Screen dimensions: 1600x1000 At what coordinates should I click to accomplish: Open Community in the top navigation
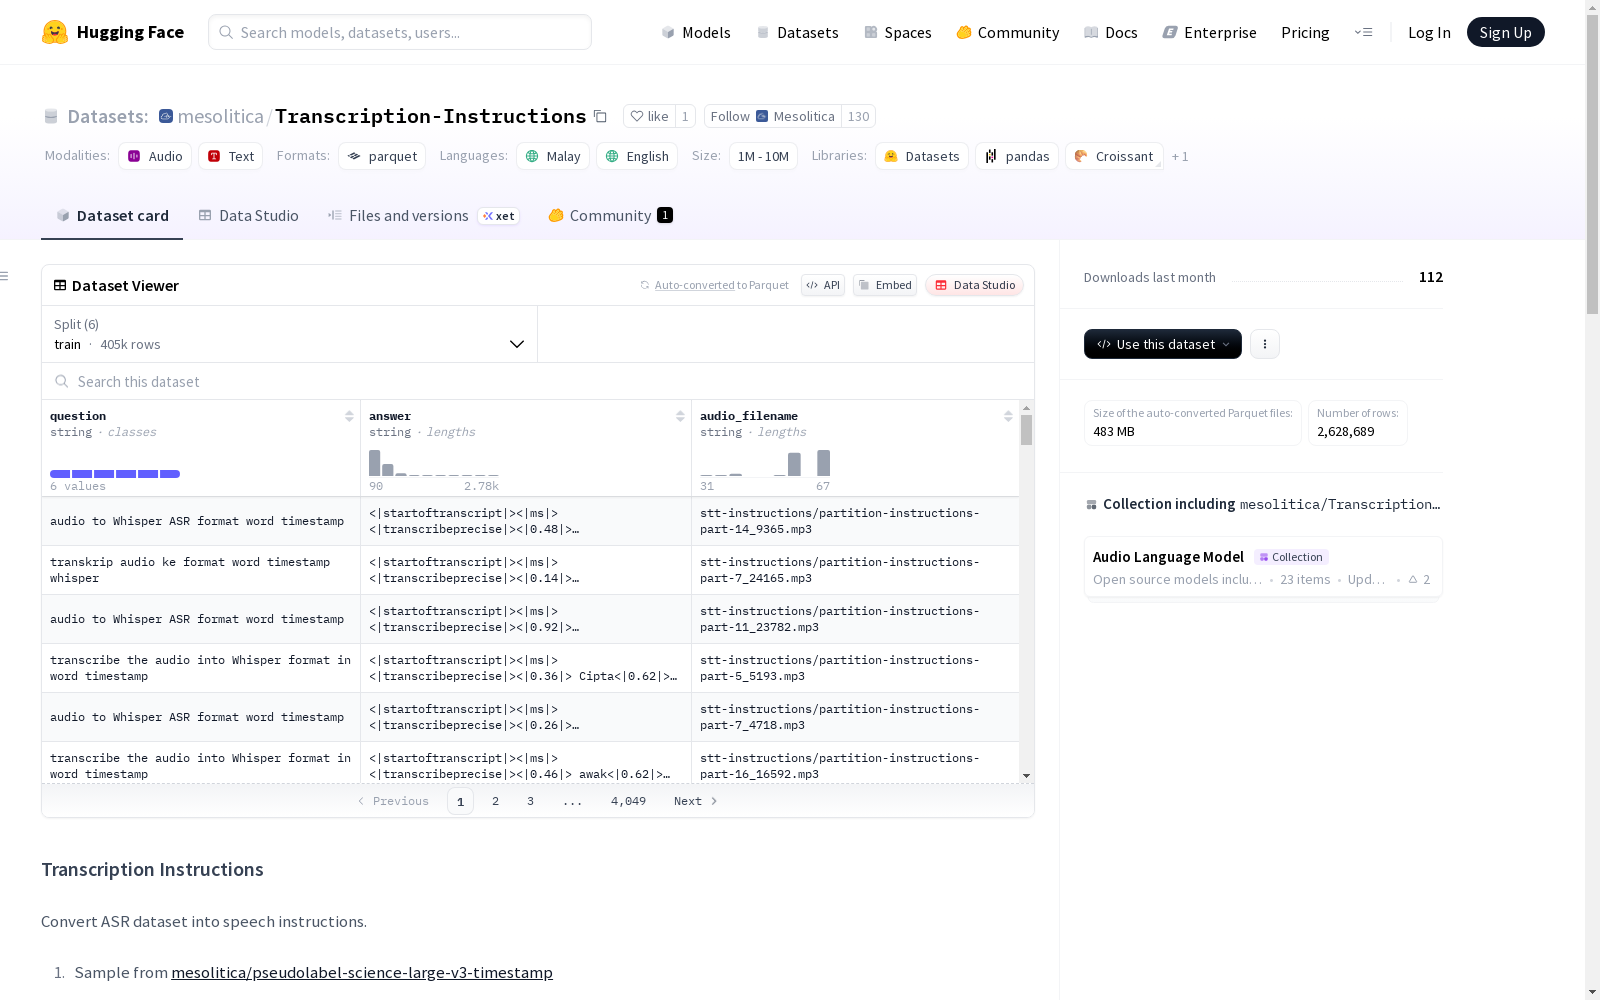(x=1008, y=32)
